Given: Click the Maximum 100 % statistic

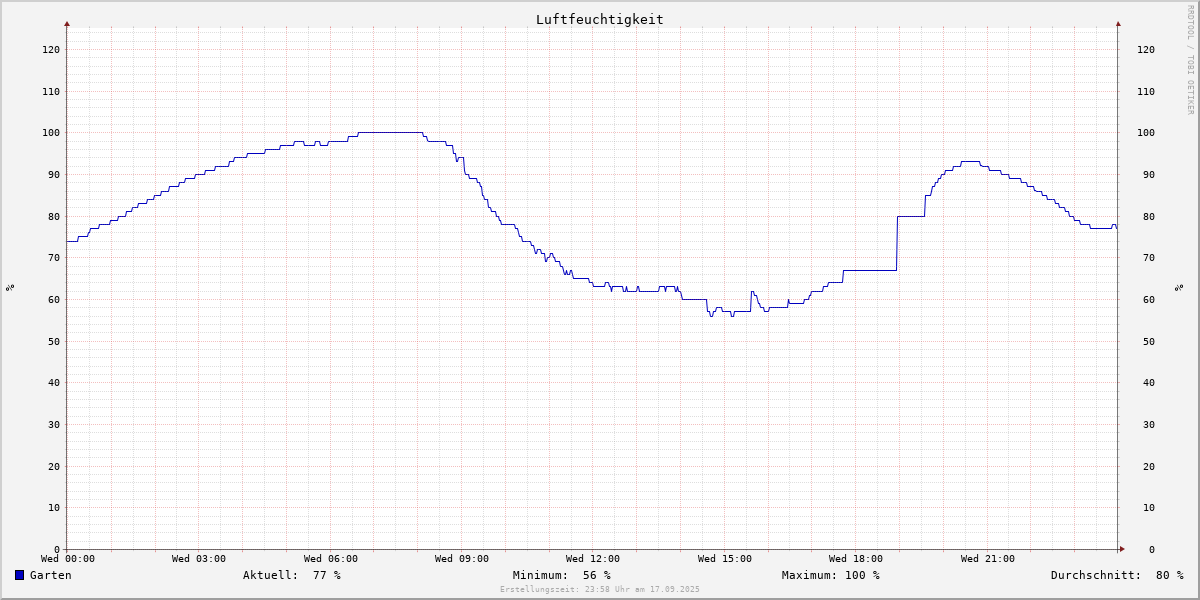Looking at the screenshot, I should point(830,575).
